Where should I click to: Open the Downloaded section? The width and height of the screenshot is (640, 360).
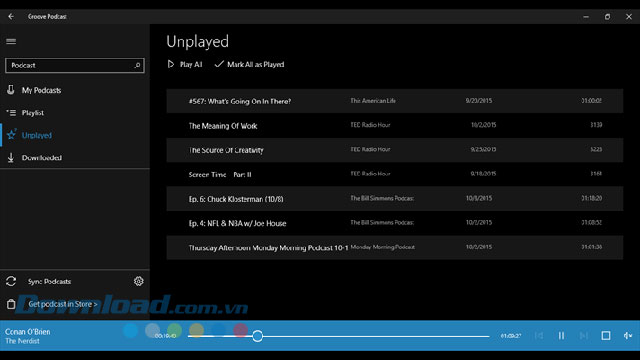pos(75,158)
